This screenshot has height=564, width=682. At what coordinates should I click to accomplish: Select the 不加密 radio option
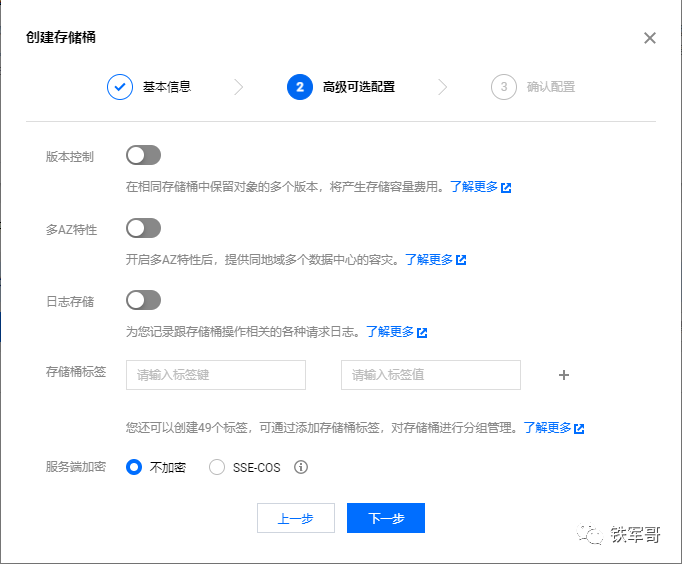point(134,467)
